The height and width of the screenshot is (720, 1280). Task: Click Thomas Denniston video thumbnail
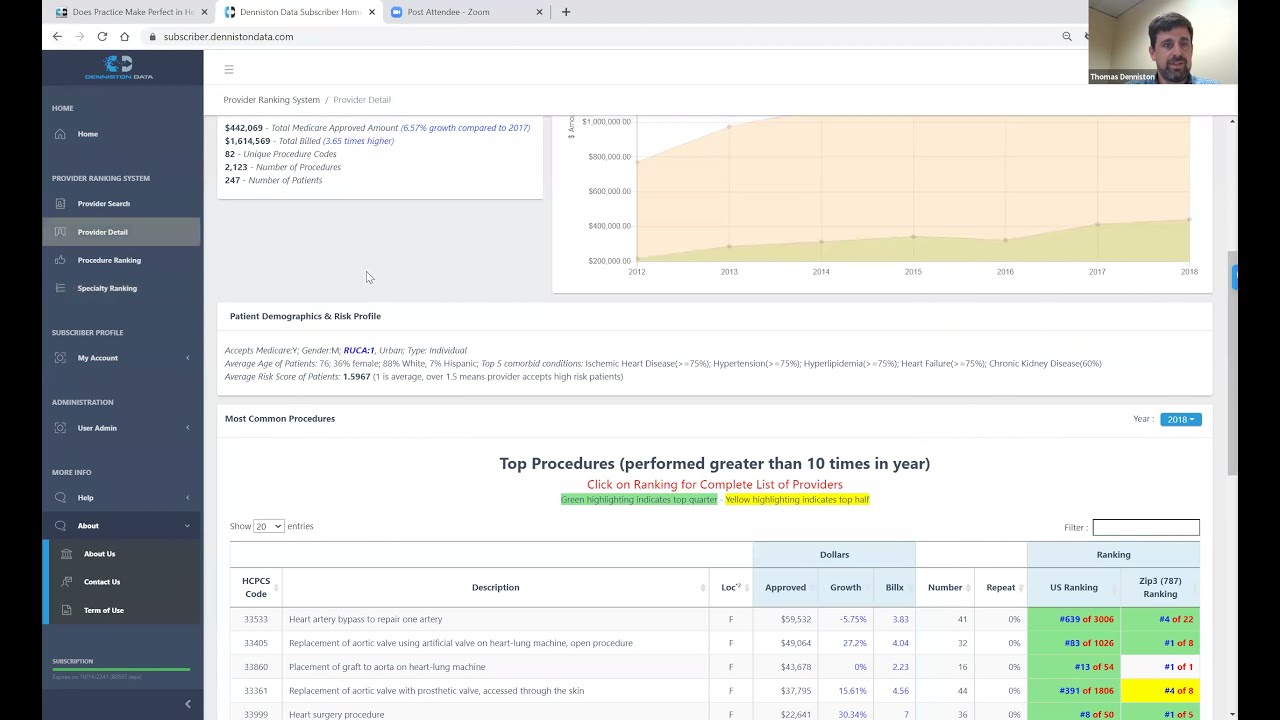(x=1163, y=42)
